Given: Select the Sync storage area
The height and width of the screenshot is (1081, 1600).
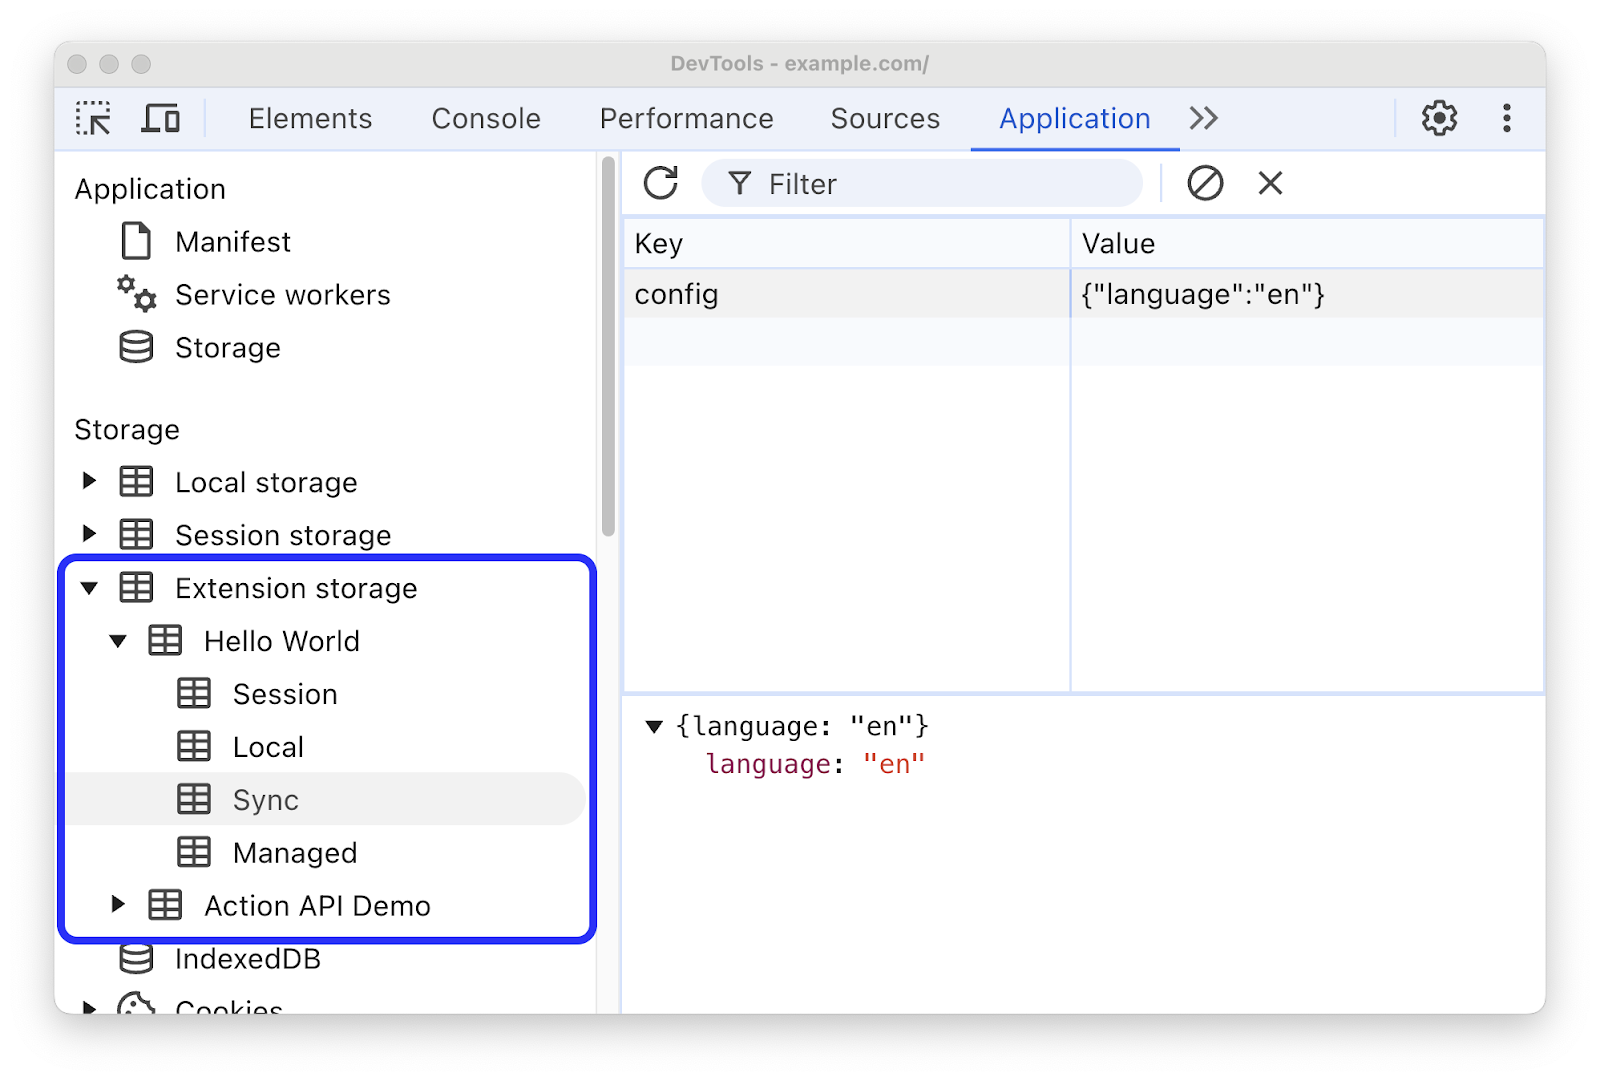Looking at the screenshot, I should (265, 799).
